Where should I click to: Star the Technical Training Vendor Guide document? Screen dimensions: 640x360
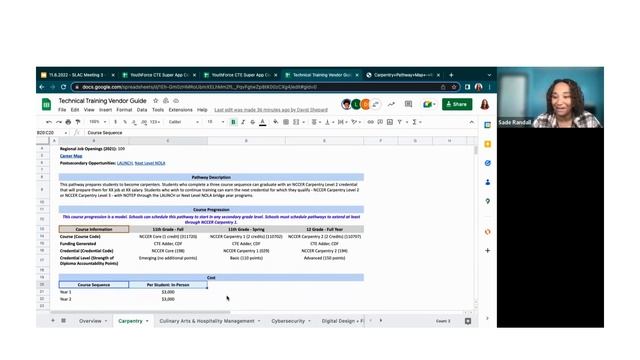[156, 100]
